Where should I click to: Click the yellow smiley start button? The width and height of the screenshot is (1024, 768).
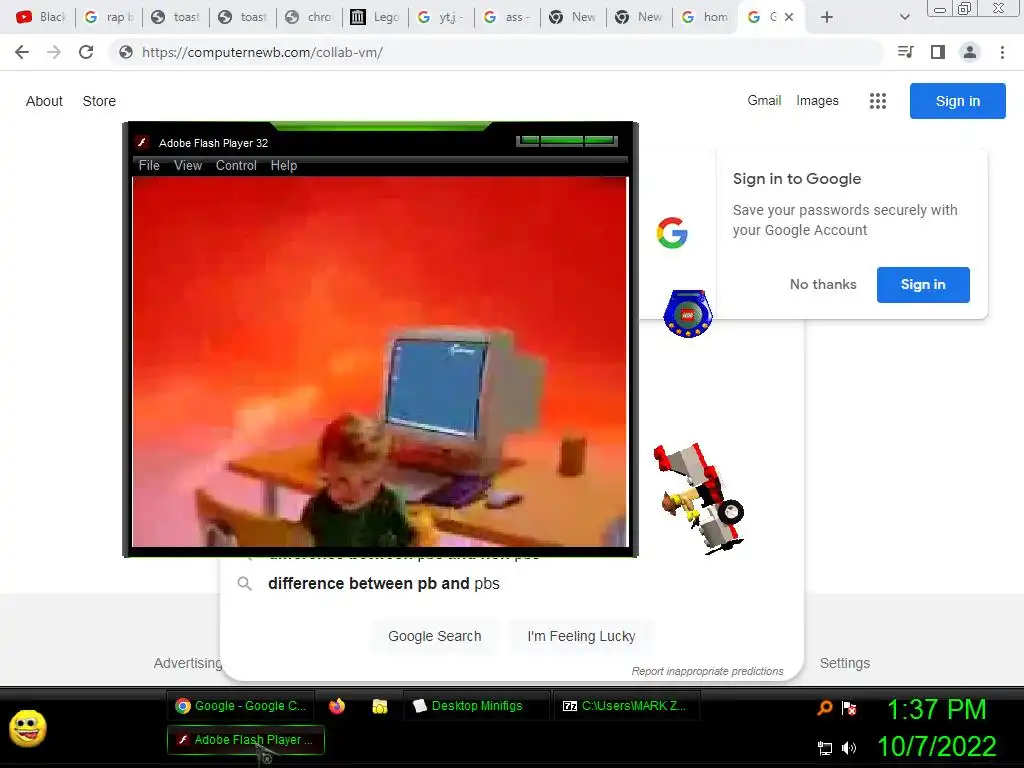pyautogui.click(x=27, y=728)
